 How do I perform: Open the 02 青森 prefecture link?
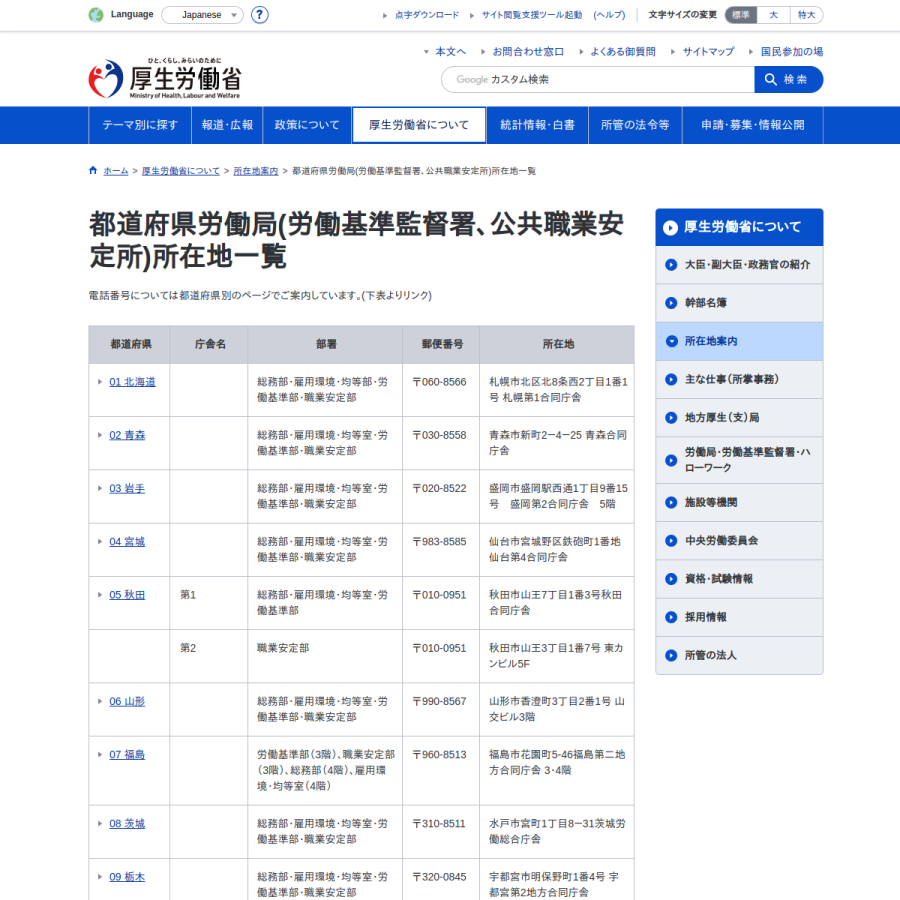point(127,436)
